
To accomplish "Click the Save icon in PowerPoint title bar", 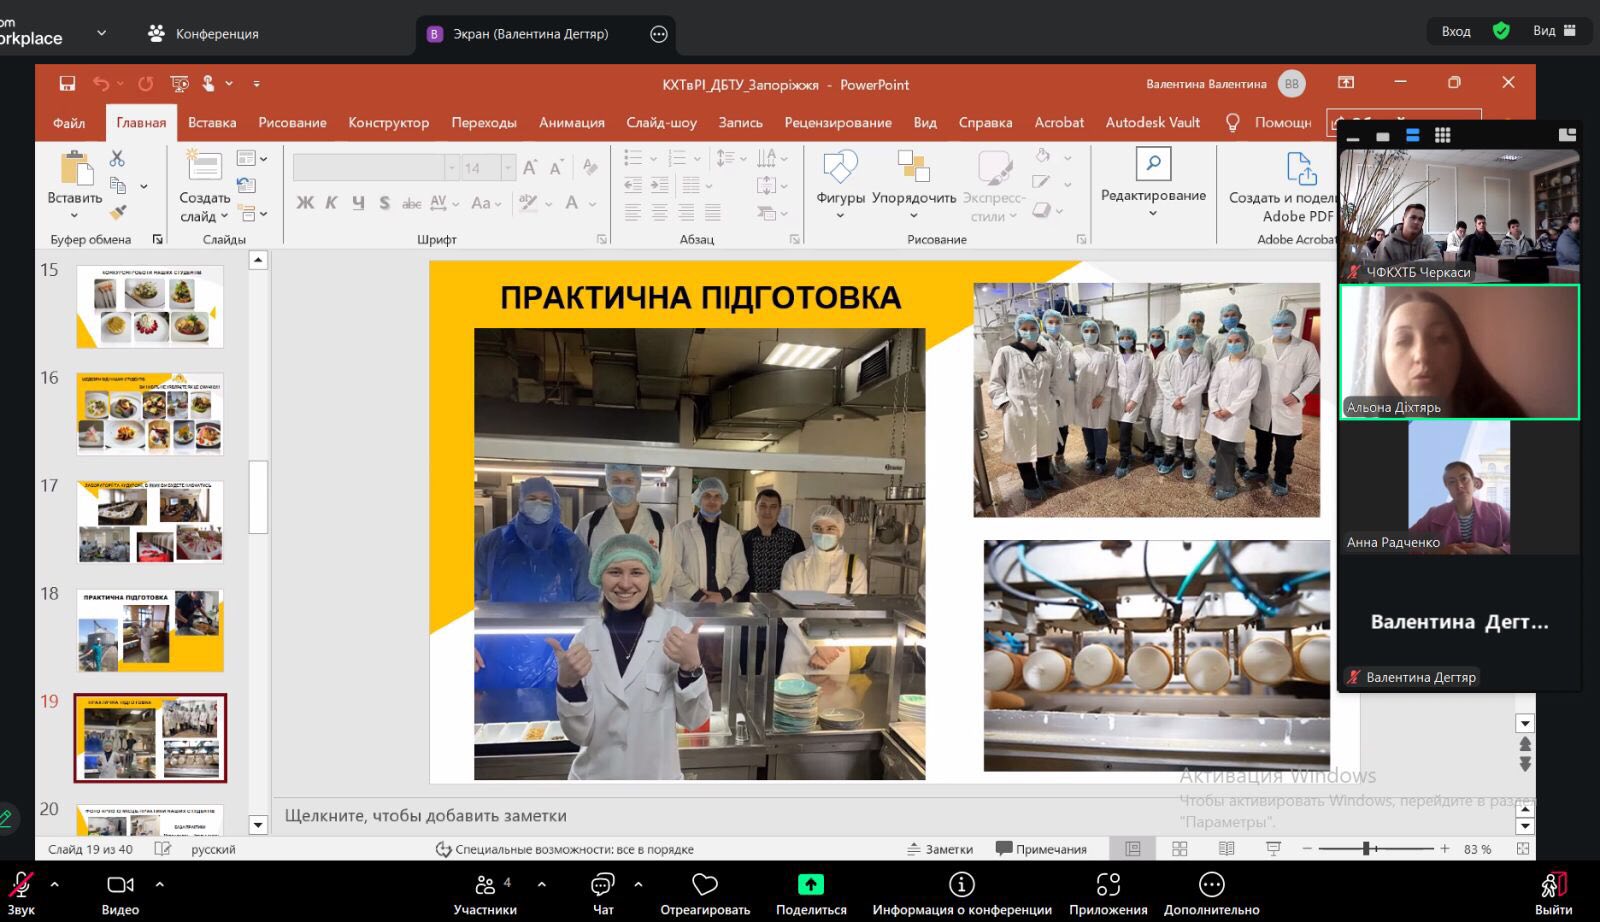I will 67,84.
